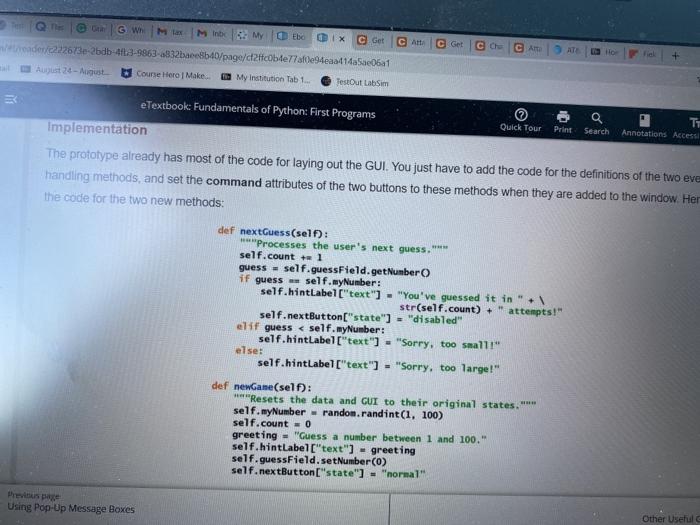Viewport: 700px width, 525px height.
Task: Switch to the first Get Chegg tab
Action: pos(372,41)
